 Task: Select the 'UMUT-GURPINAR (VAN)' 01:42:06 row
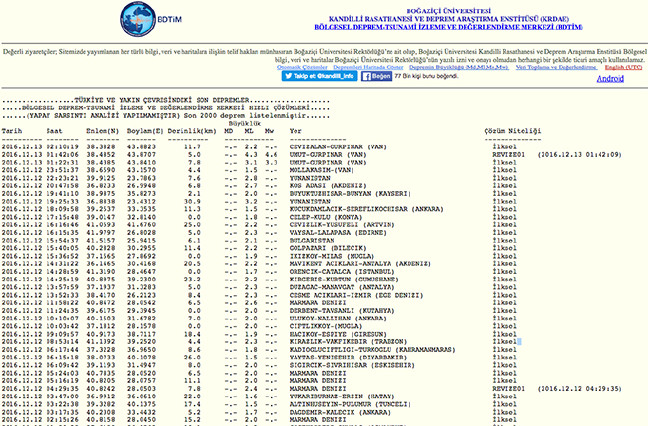click(311, 155)
